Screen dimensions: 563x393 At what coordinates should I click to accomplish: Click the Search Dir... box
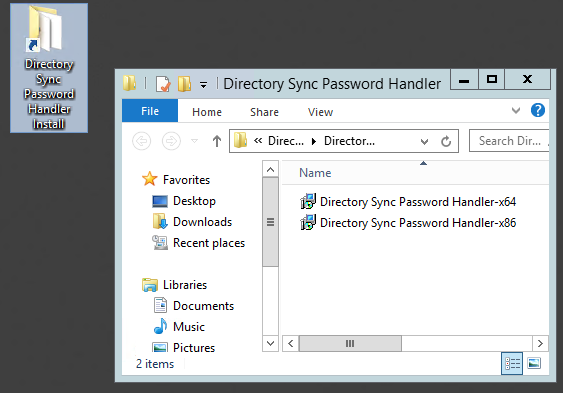[509, 141]
